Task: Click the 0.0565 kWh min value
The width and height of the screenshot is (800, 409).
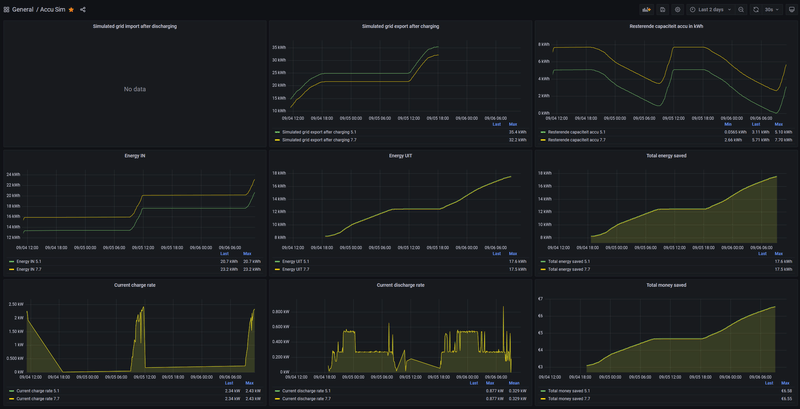Action: [737, 132]
